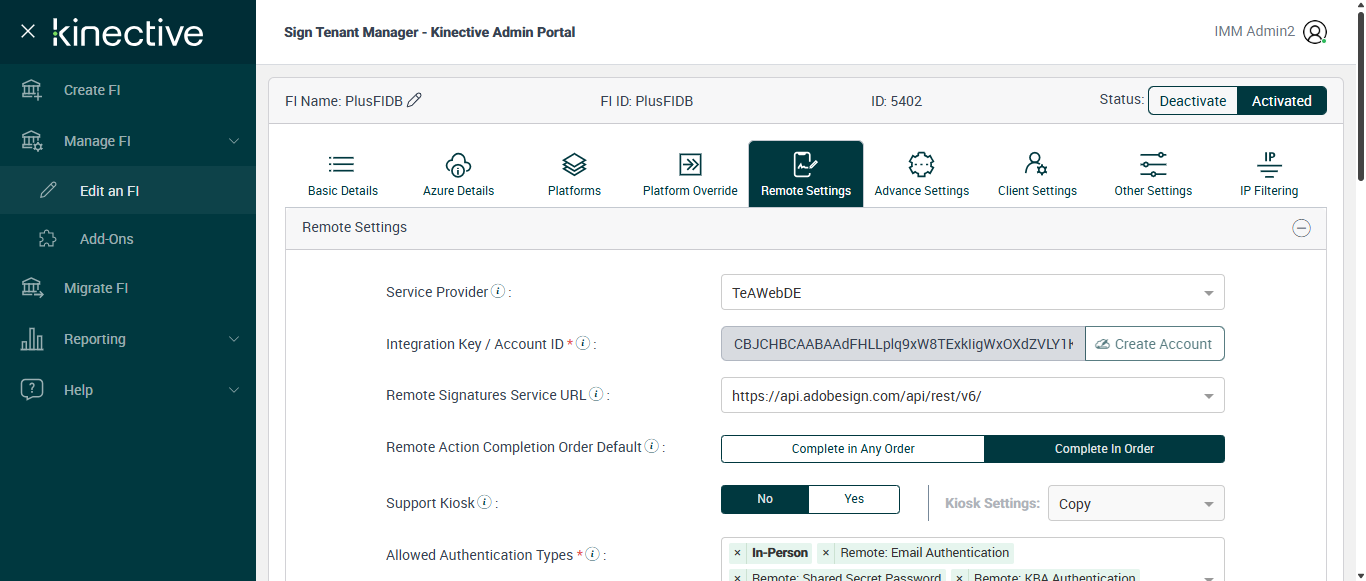The height and width of the screenshot is (581, 1366).
Task: Open the Service Provider dropdown
Action: click(x=972, y=293)
